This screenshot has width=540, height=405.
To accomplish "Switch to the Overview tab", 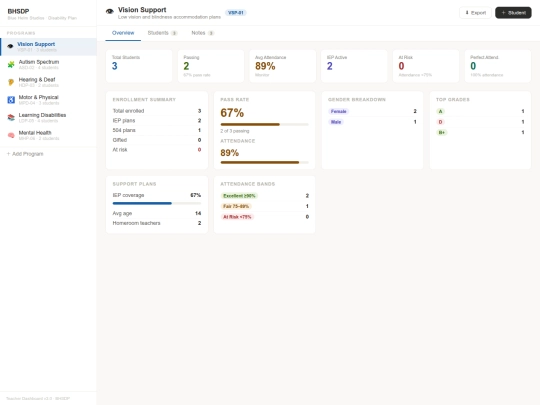I will (123, 33).
